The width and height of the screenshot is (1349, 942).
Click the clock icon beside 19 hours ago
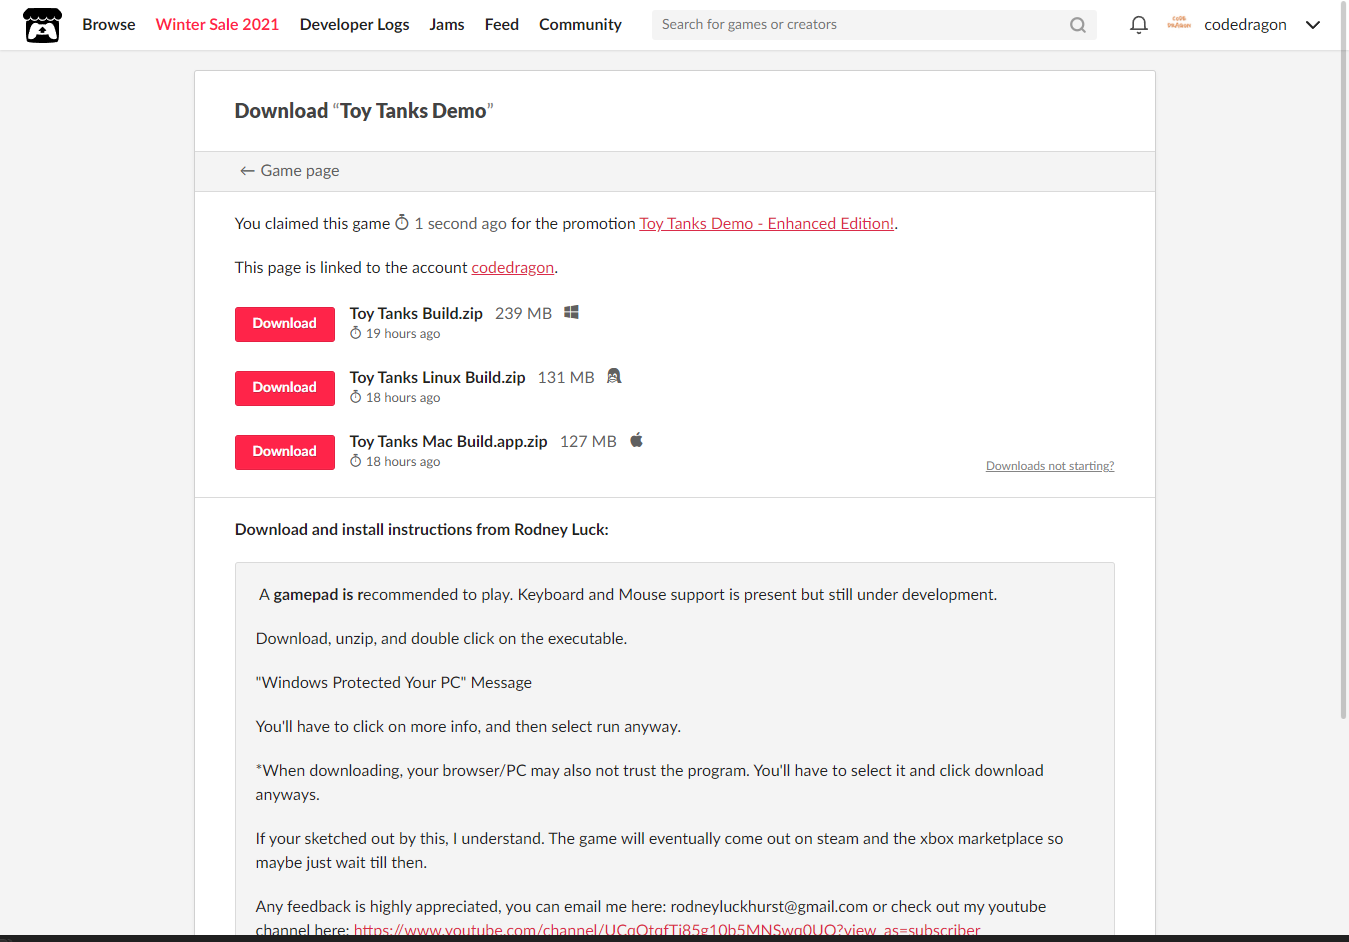coord(356,333)
